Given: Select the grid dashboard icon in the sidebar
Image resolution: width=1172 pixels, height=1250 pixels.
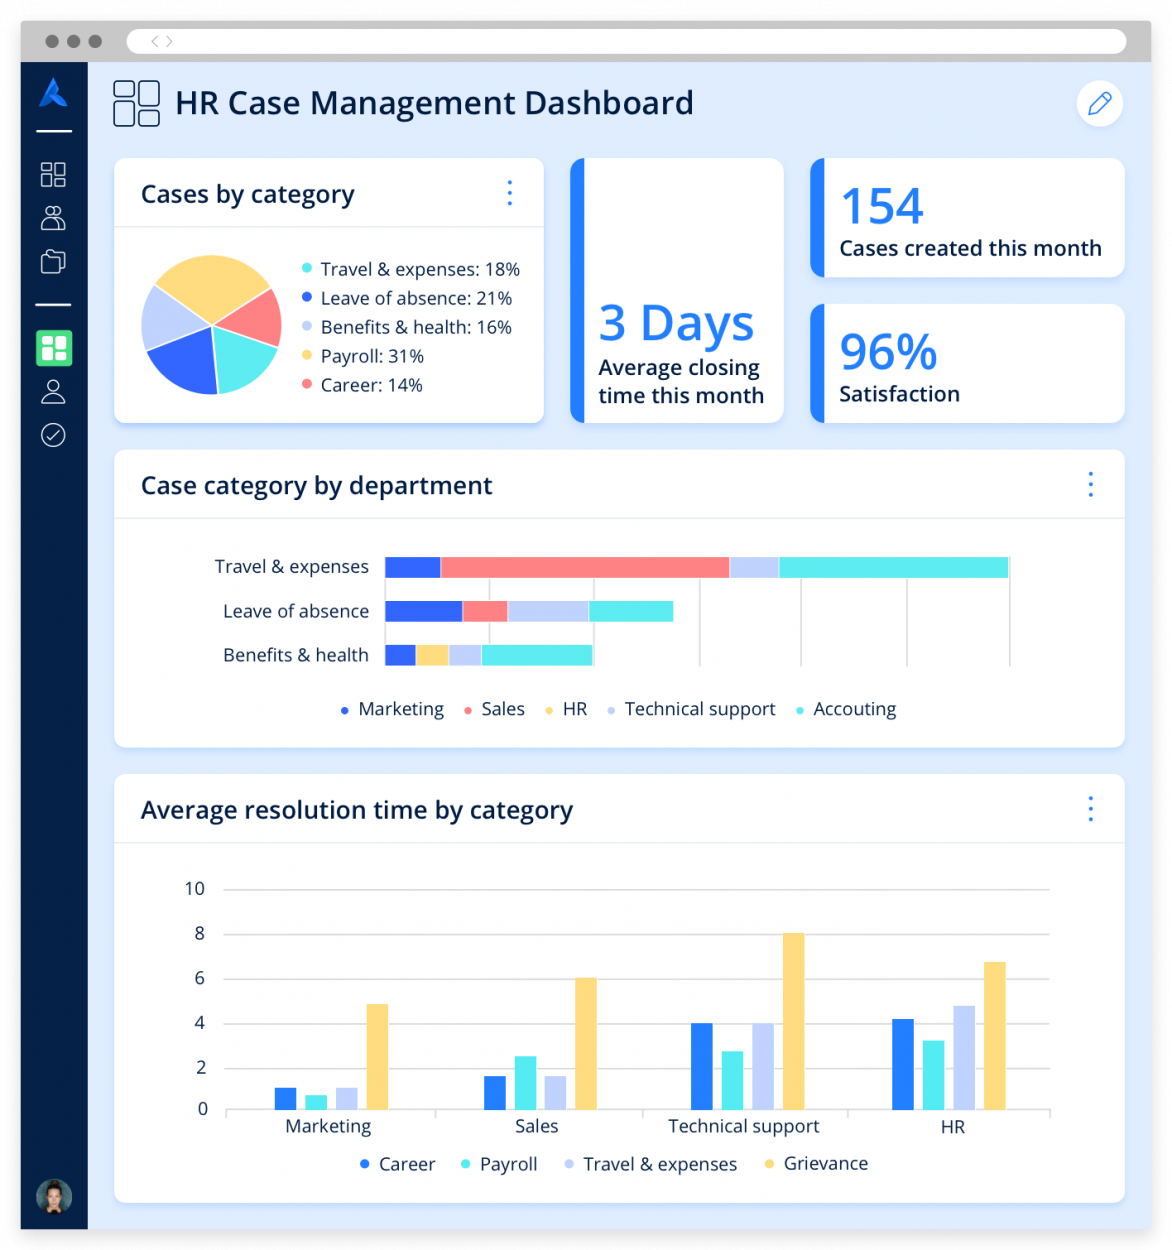Looking at the screenshot, I should click(x=53, y=174).
